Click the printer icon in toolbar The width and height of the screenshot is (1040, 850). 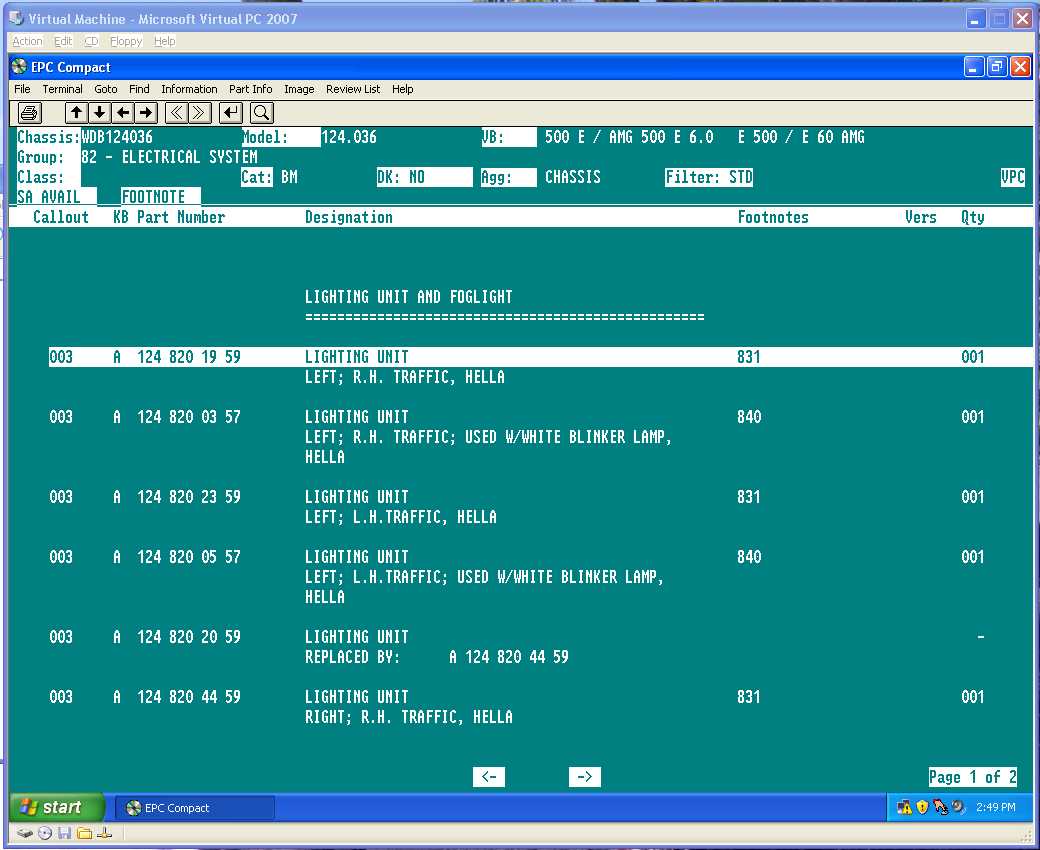29,112
